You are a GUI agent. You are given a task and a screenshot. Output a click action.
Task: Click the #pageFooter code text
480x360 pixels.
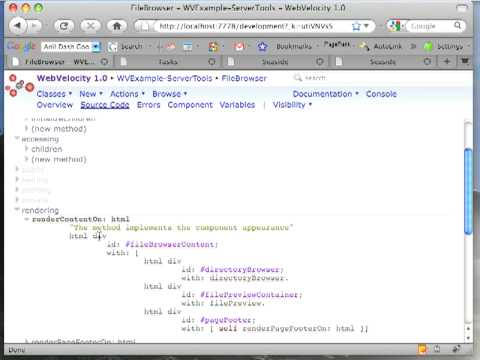(228, 320)
